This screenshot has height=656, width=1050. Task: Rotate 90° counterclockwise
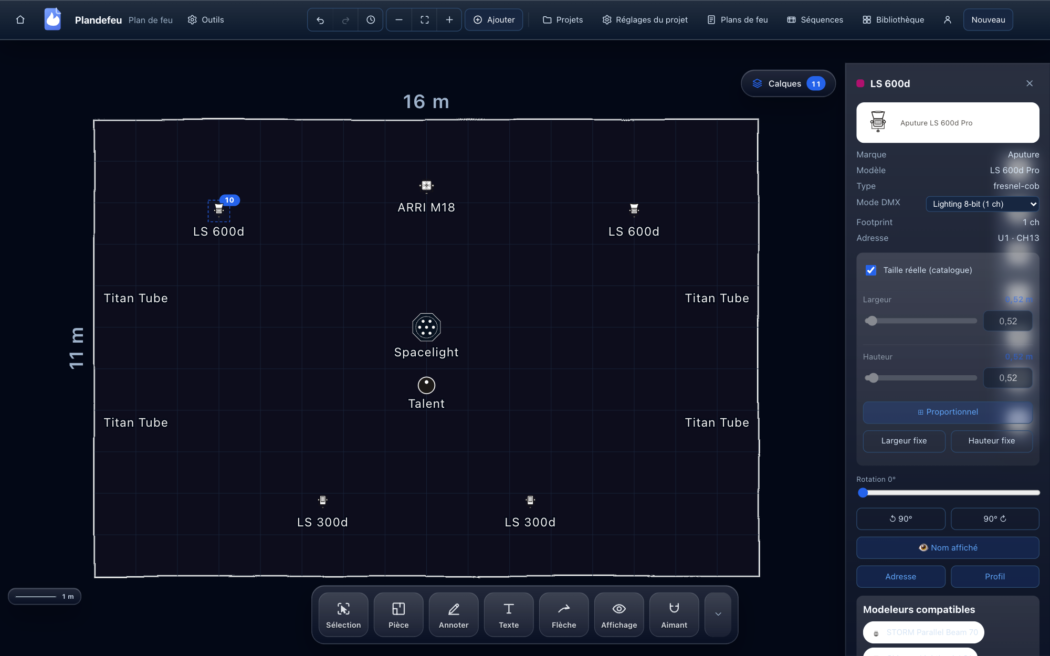[901, 519]
